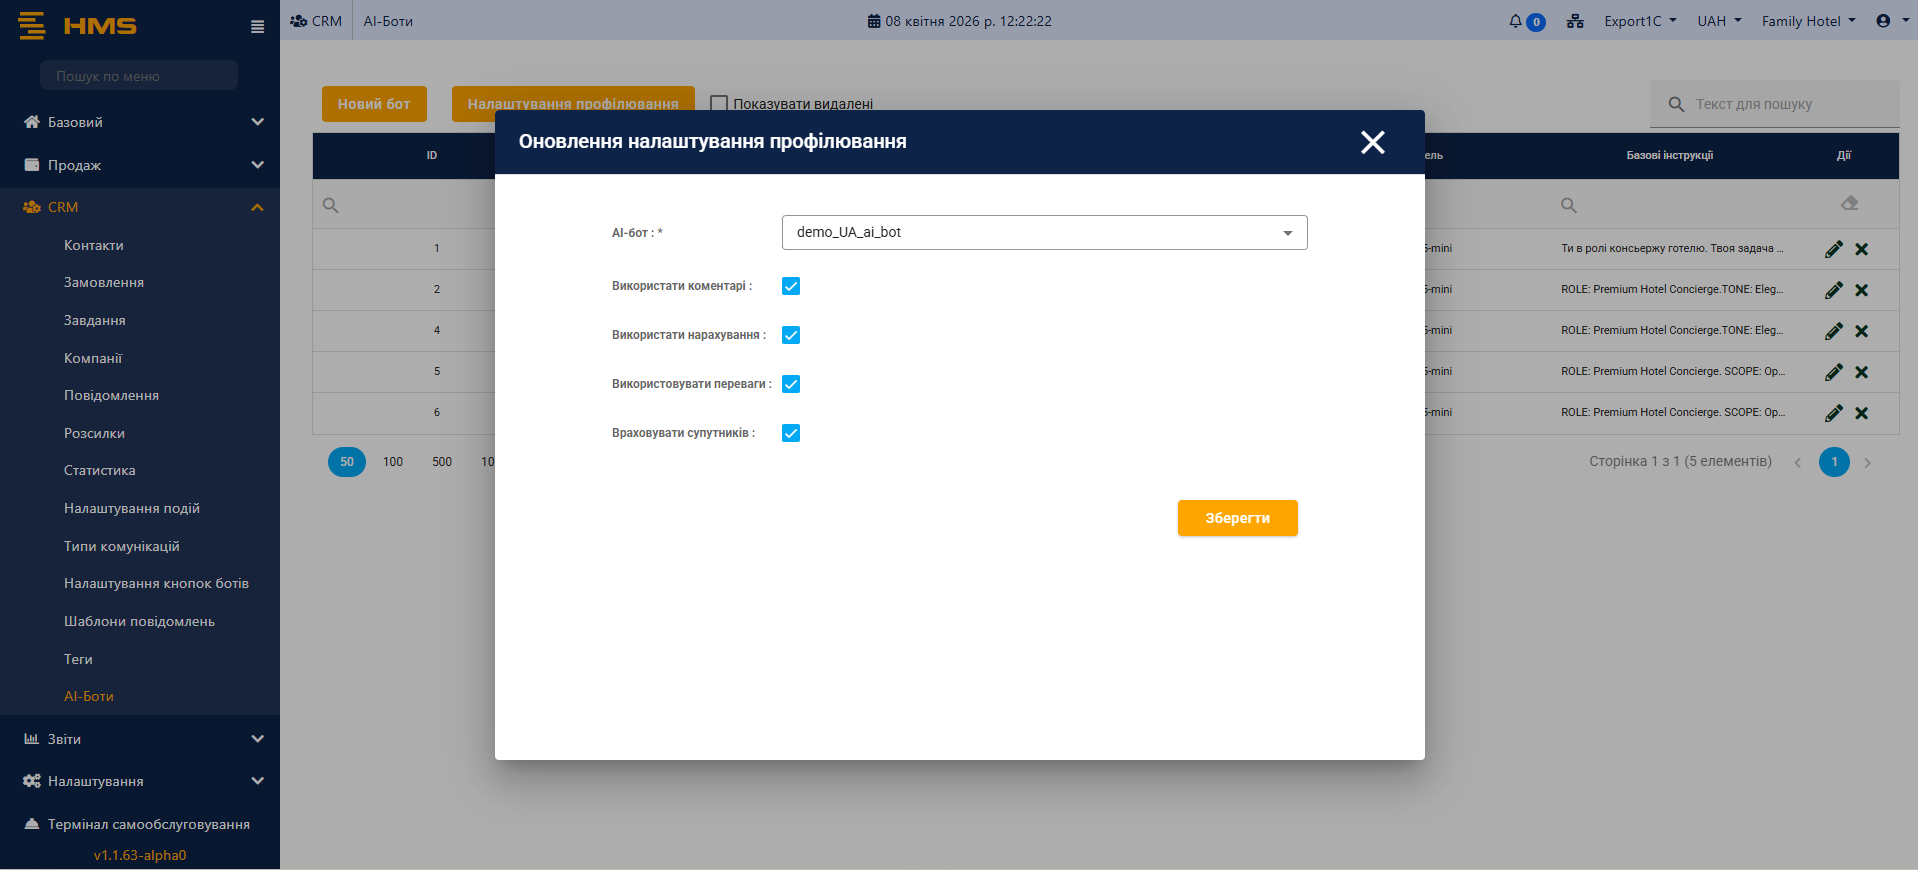Expand the Family Hotel dropdown
This screenshot has height=870, width=1918.
tap(1807, 21)
